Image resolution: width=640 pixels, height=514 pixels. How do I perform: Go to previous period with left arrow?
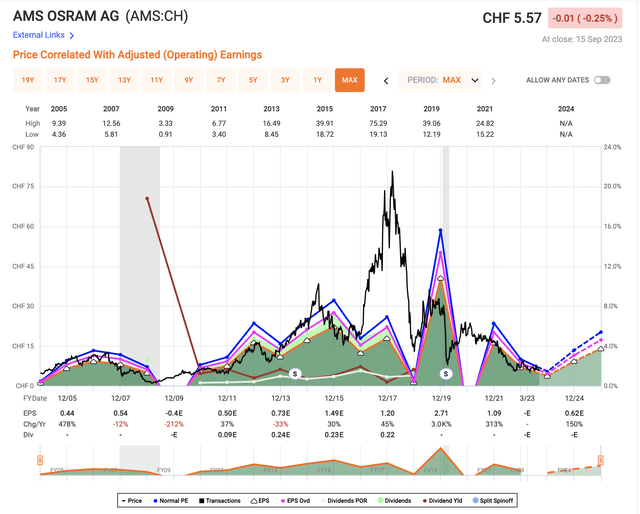(x=386, y=81)
